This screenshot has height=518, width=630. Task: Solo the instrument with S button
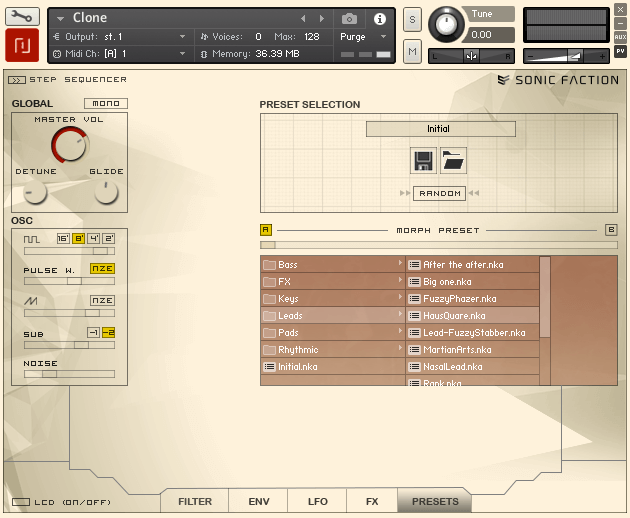coord(412,19)
